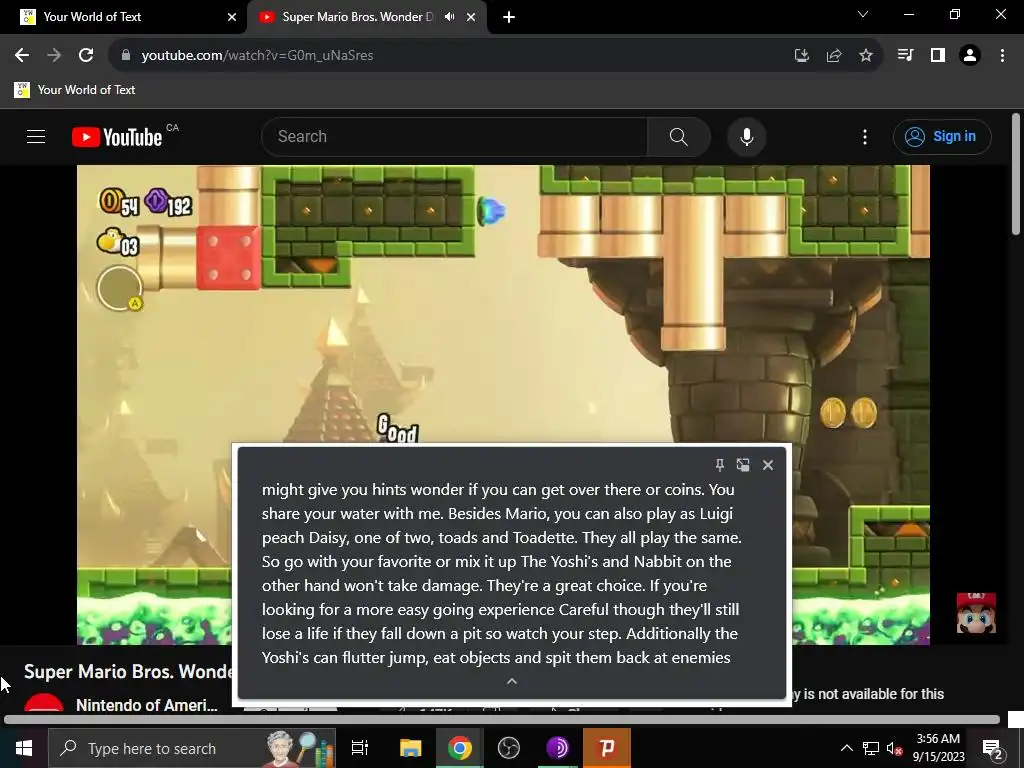The height and width of the screenshot is (768, 1024).
Task: Open YouTube settings three-dot menu
Action: coord(865,136)
